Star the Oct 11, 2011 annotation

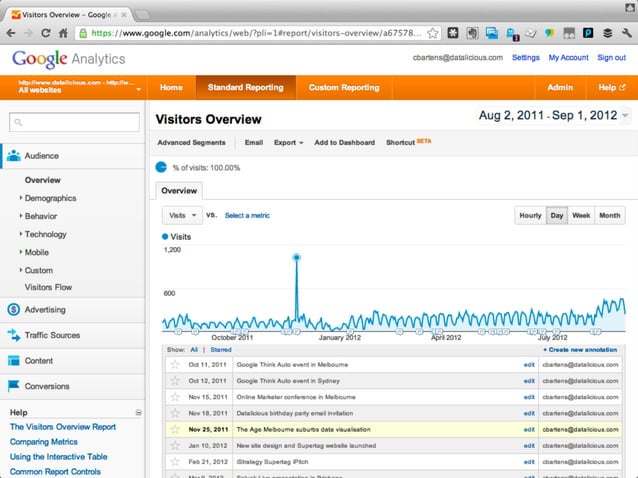point(174,365)
